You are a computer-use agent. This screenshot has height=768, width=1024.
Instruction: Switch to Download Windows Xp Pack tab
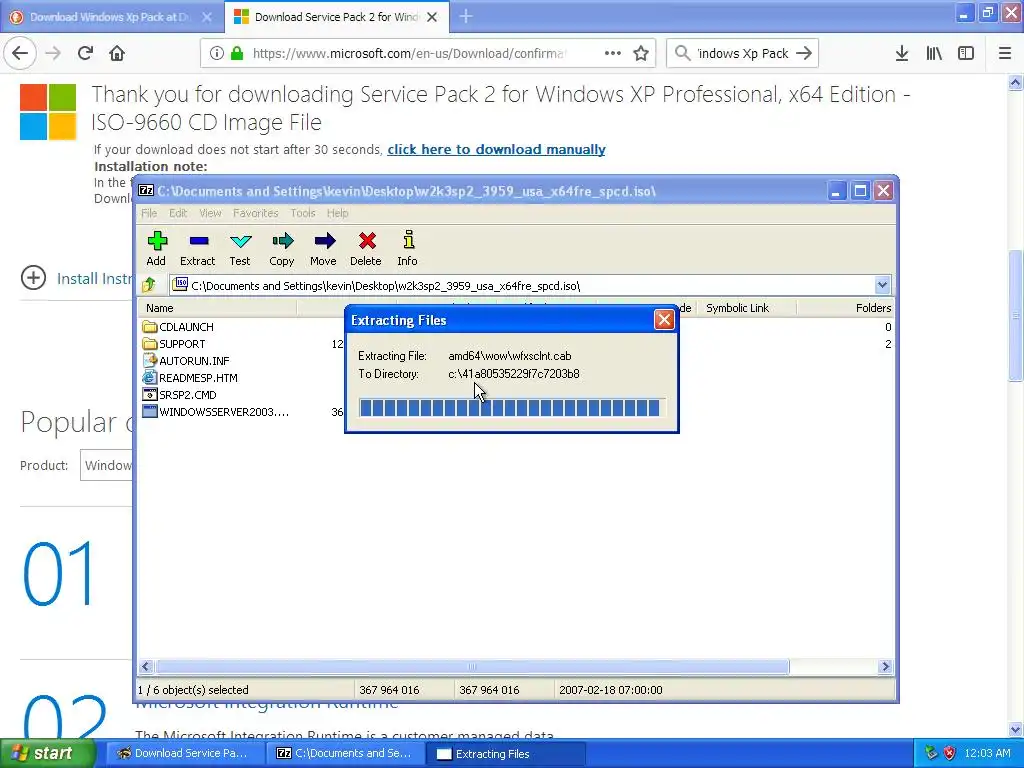(x=109, y=17)
